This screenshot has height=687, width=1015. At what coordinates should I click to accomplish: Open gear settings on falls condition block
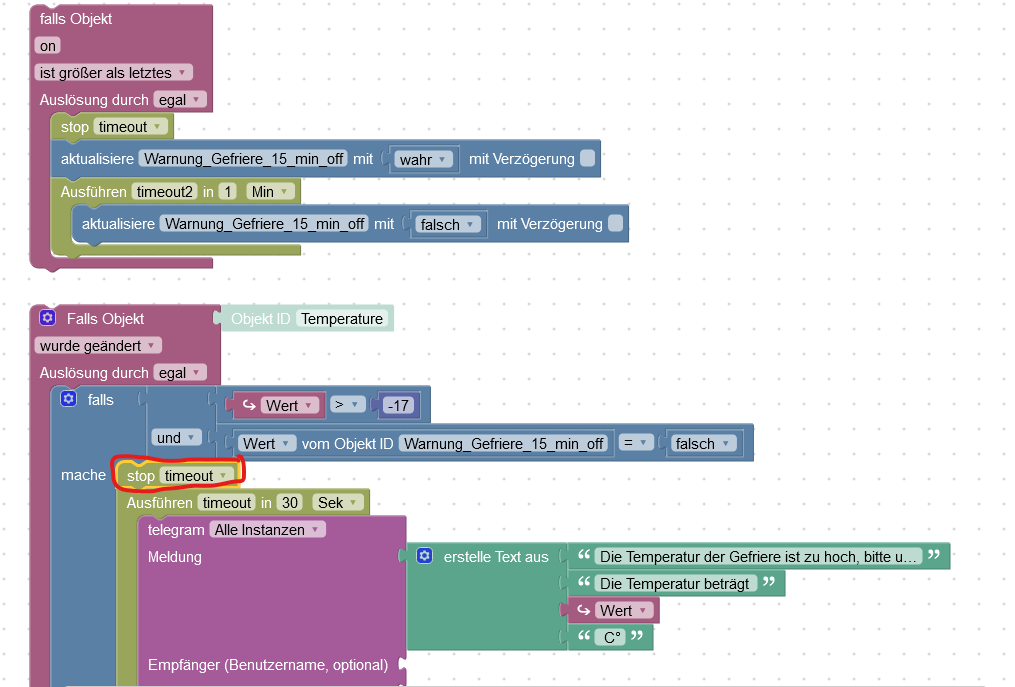69,399
